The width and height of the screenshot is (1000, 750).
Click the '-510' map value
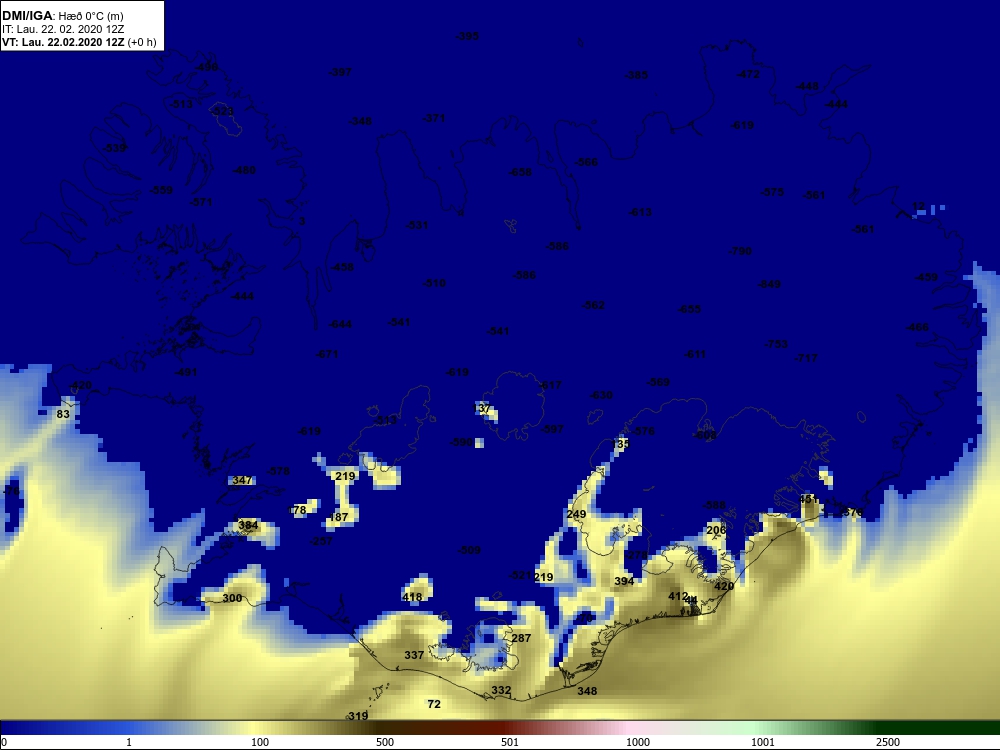coord(434,283)
